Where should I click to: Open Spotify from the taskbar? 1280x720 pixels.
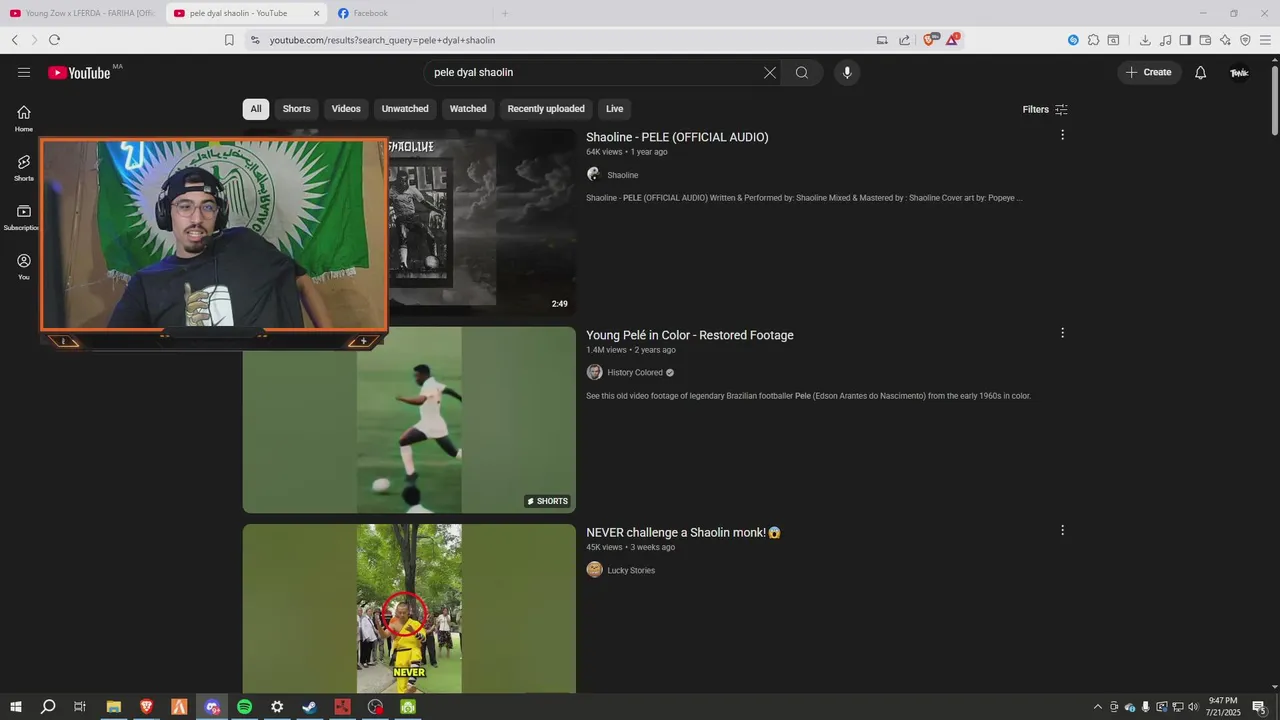pos(244,707)
